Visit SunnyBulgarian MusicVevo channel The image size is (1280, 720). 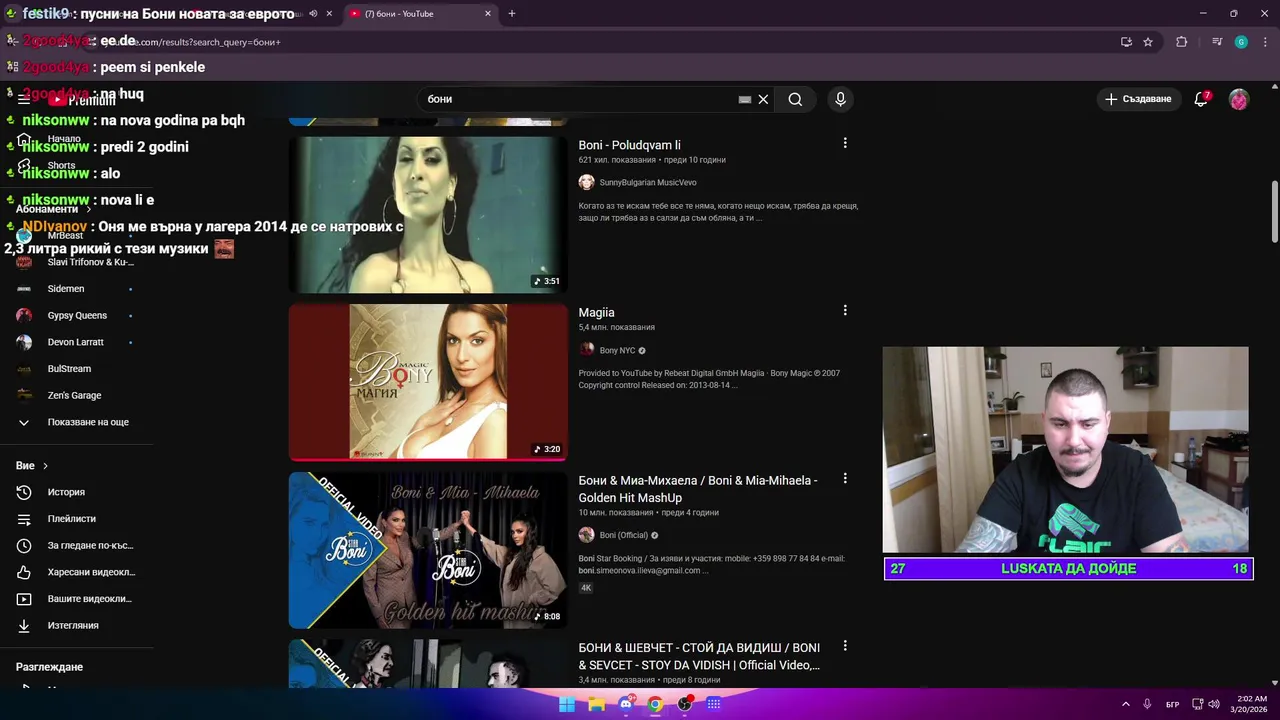(x=647, y=182)
